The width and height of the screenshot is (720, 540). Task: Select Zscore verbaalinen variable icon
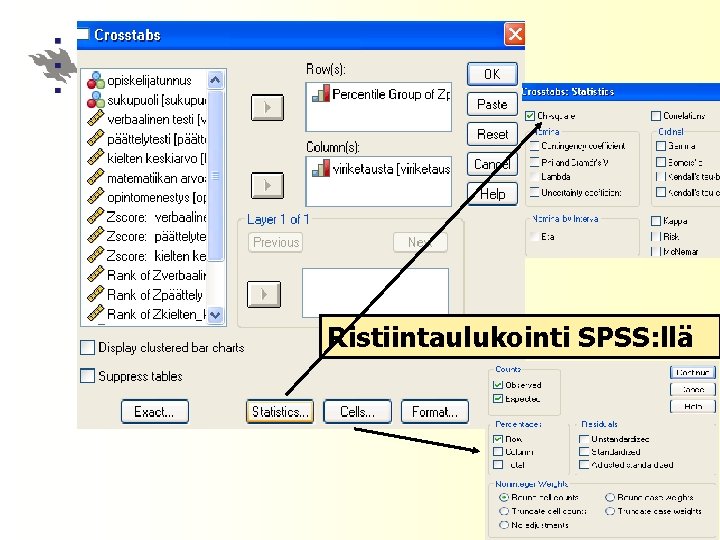click(96, 216)
